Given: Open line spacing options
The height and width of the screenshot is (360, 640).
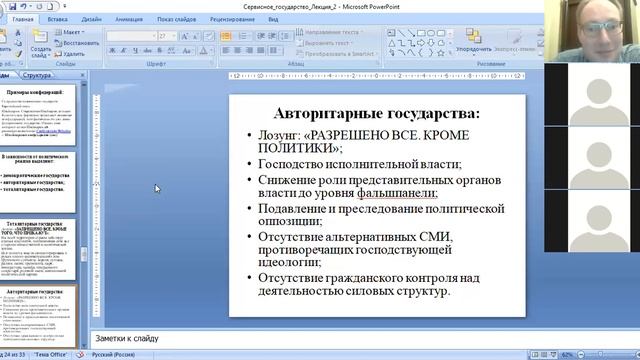Looking at the screenshot, I should point(286,36).
